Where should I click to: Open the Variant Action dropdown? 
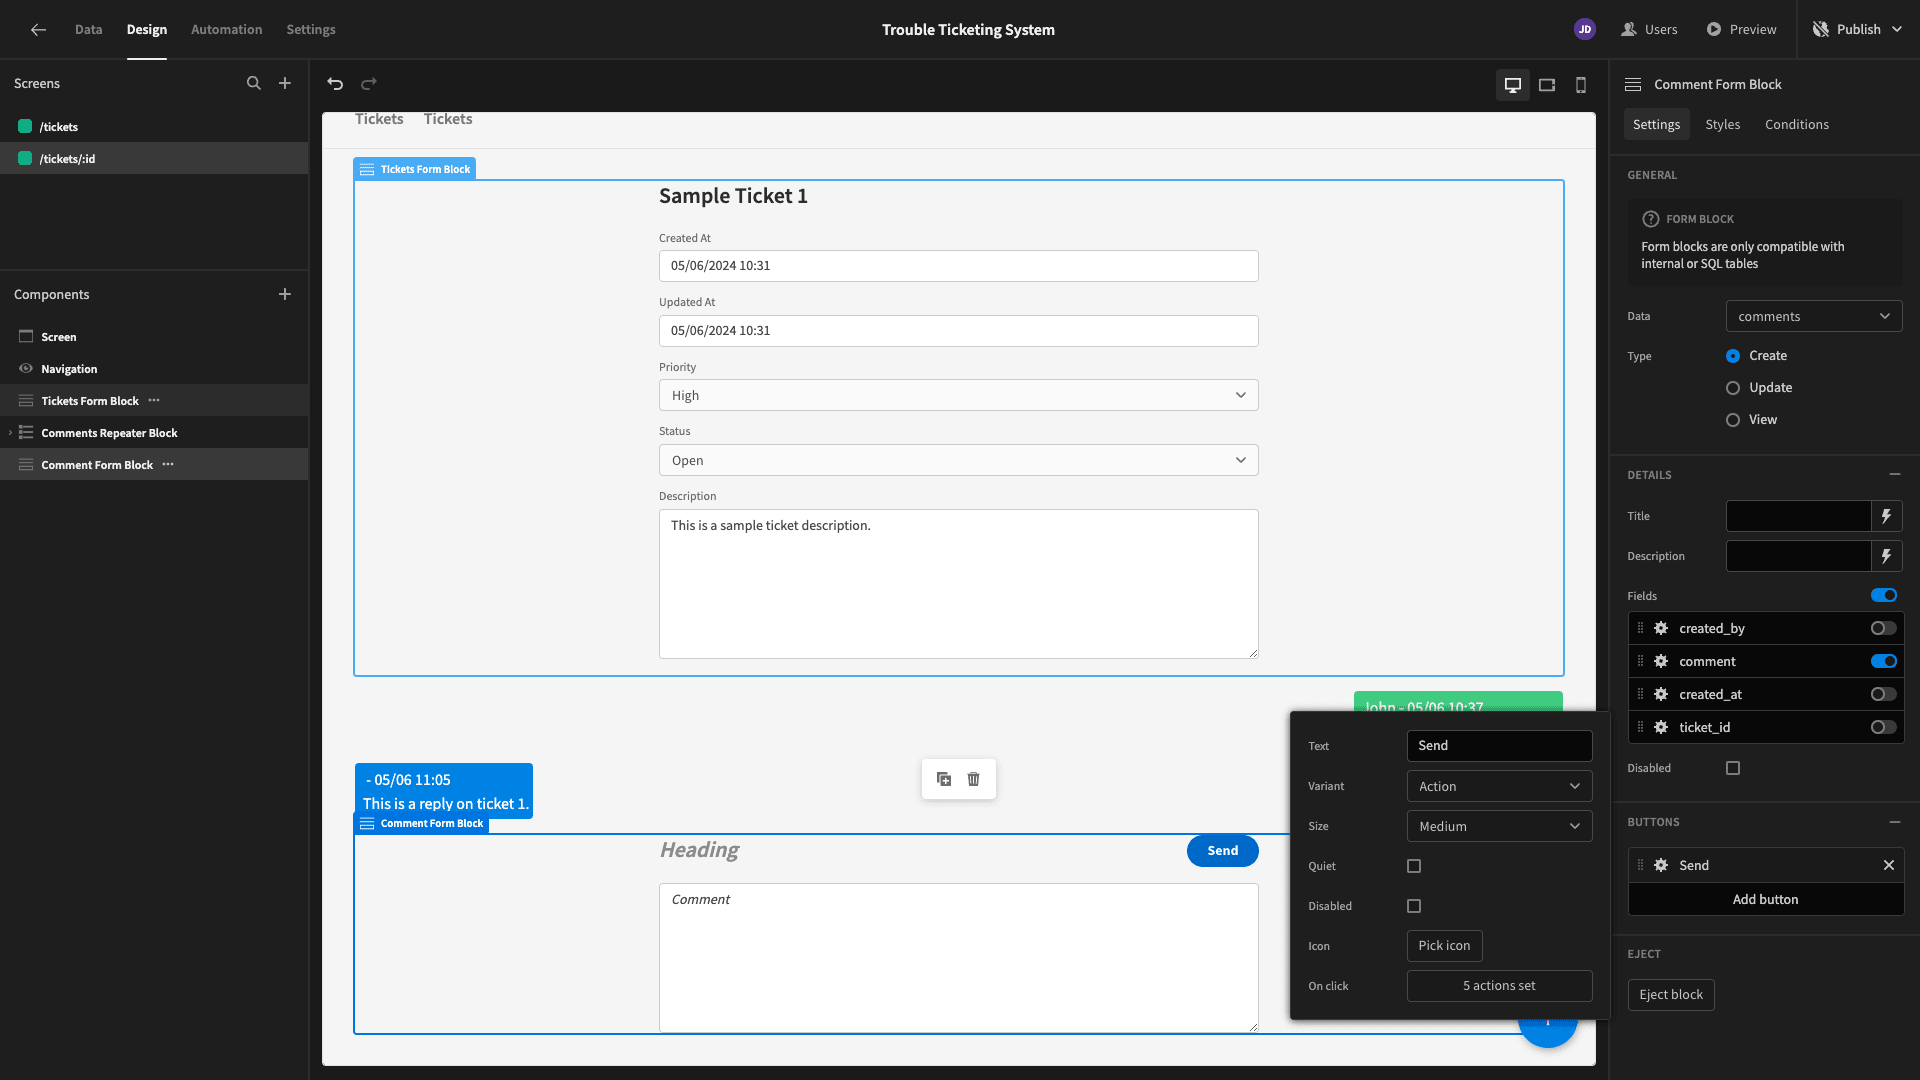pyautogui.click(x=1499, y=786)
